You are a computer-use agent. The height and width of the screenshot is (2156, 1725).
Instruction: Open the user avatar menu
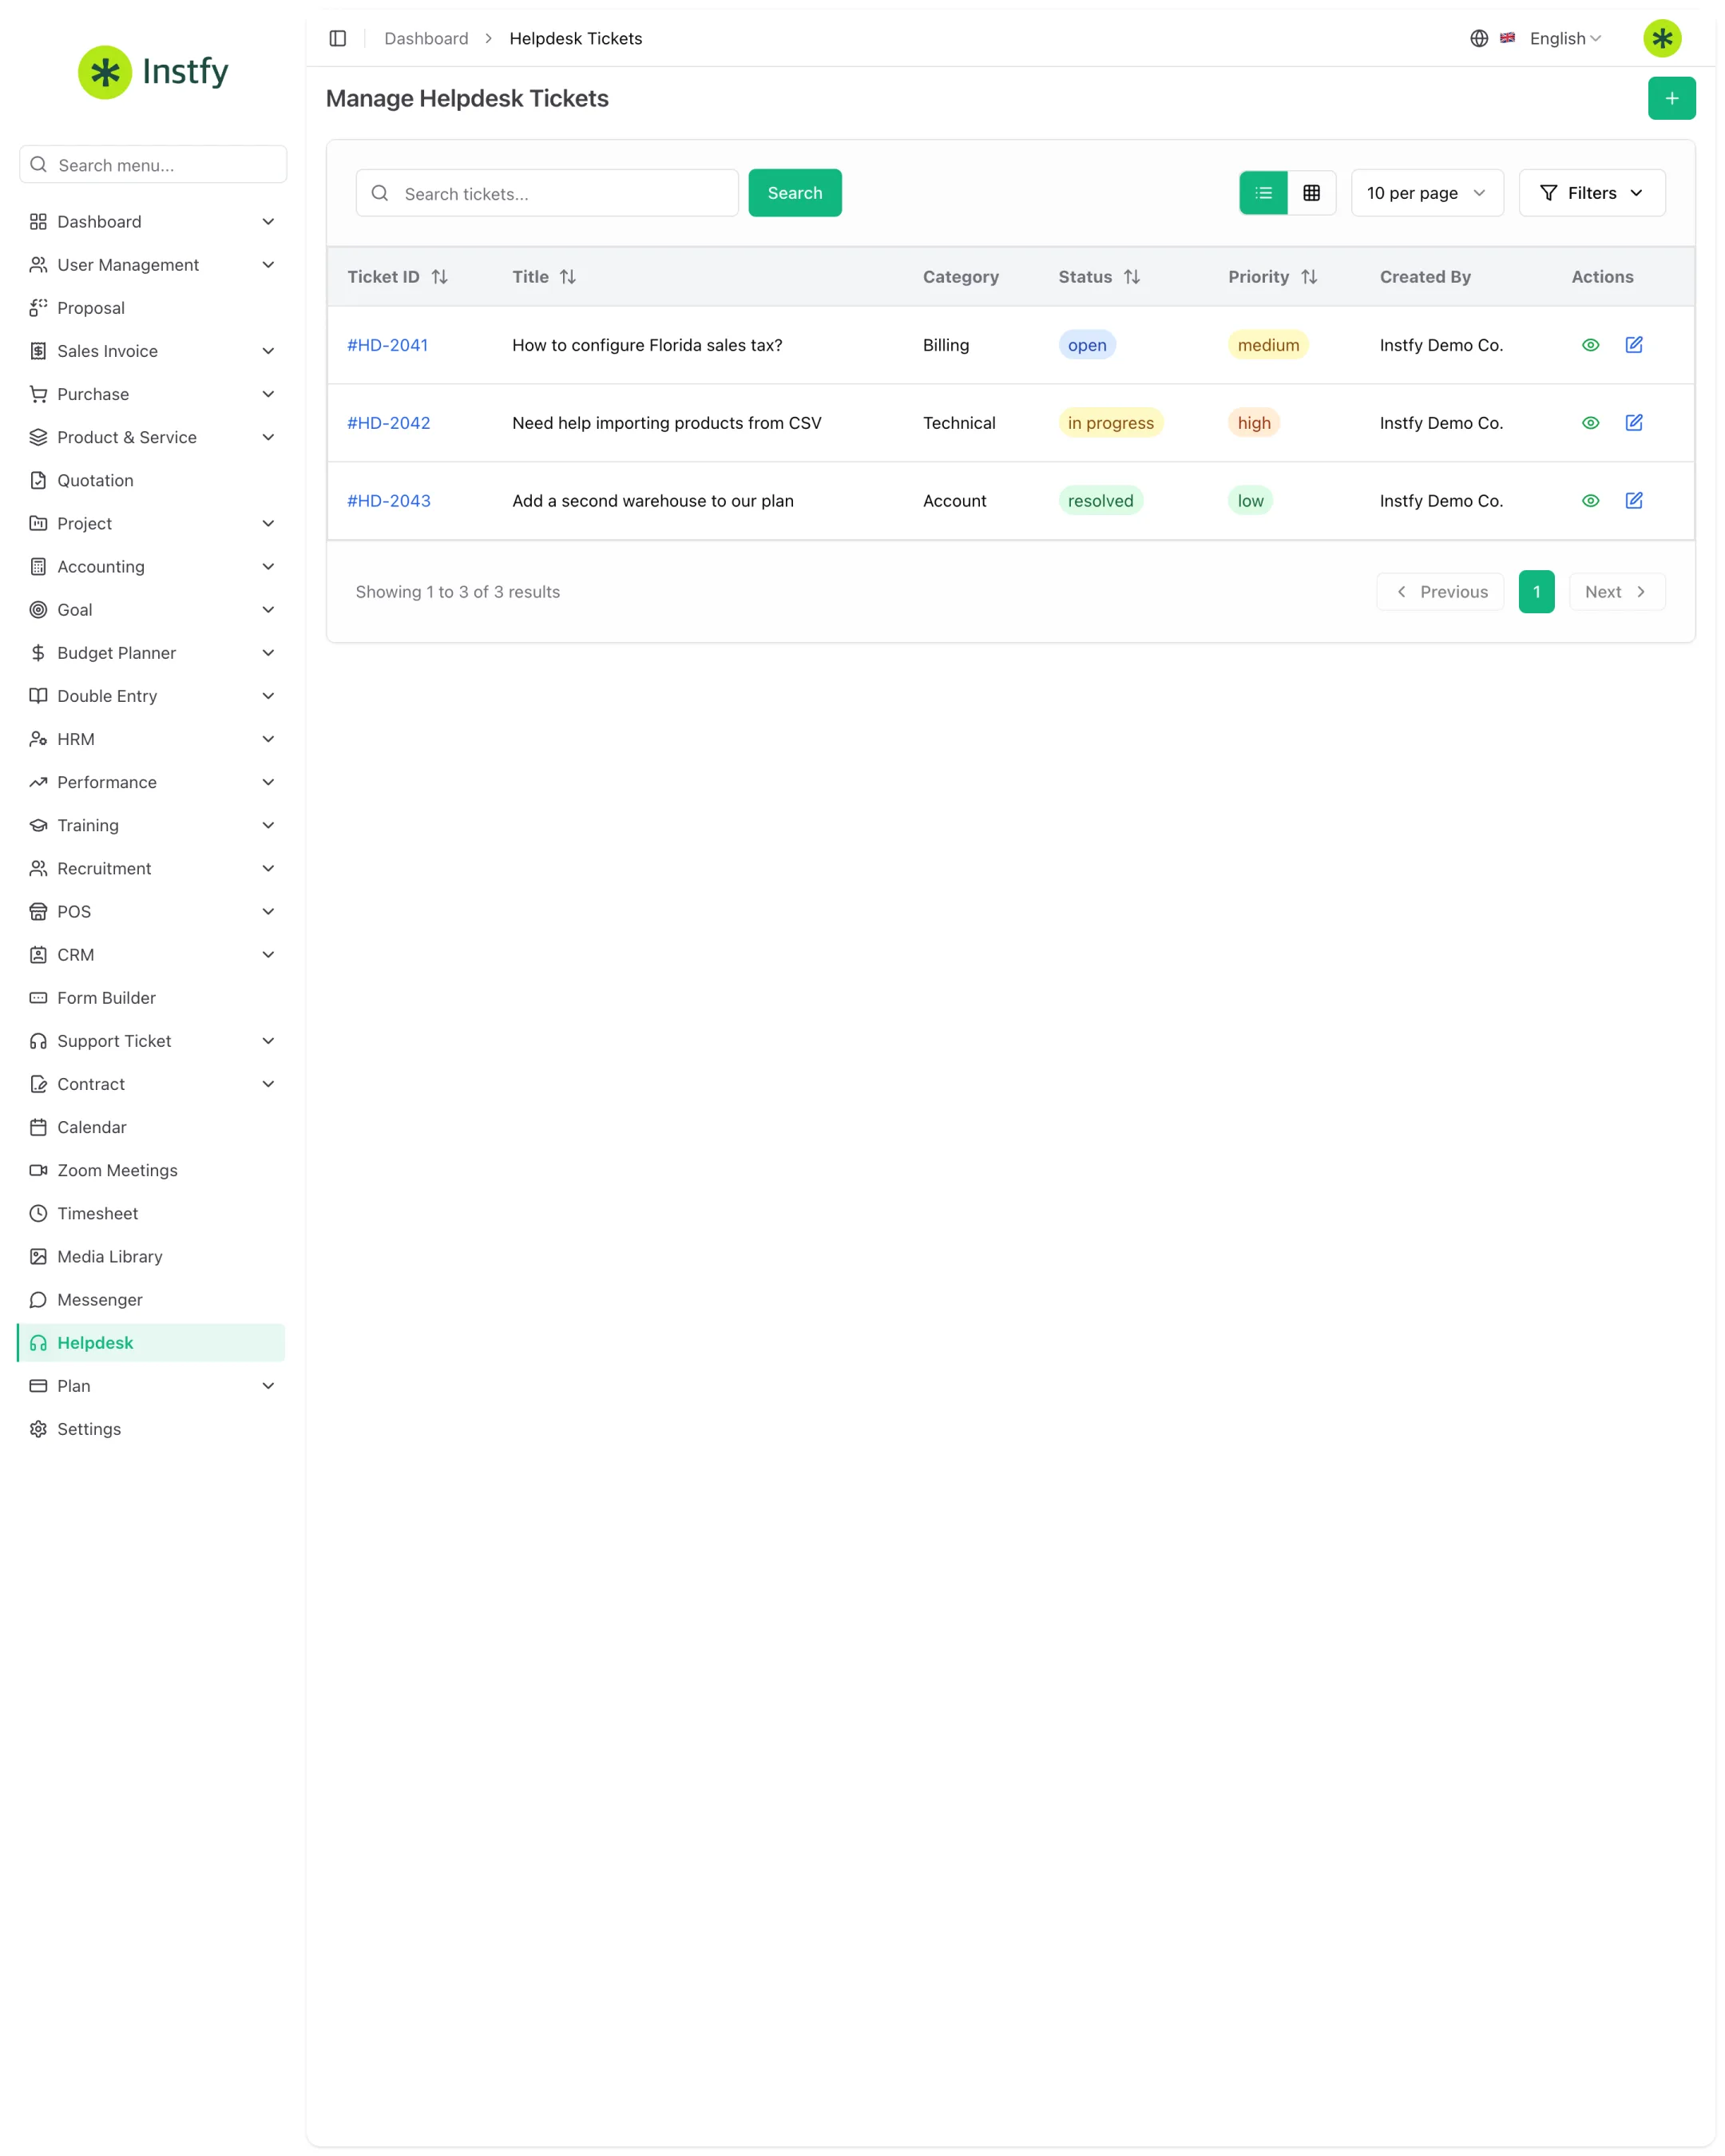click(x=1662, y=38)
